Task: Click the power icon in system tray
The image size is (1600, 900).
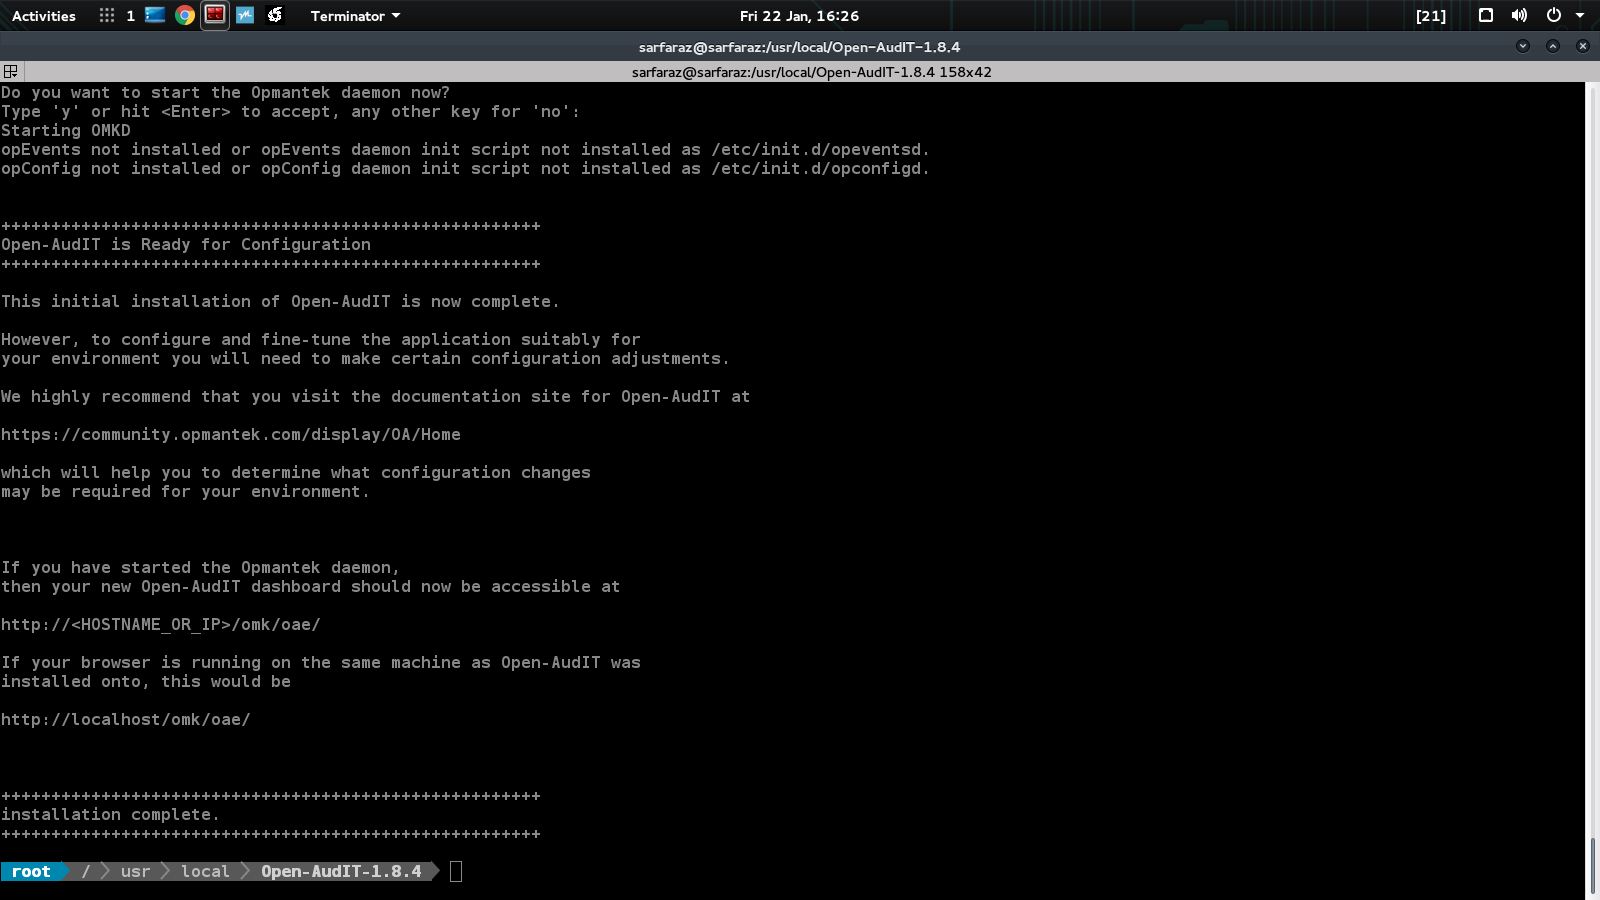Action: (x=1553, y=15)
